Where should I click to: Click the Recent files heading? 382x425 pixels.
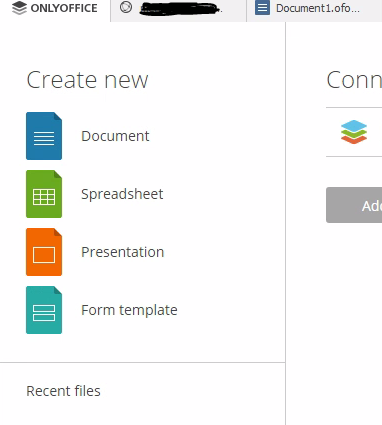pos(63,391)
